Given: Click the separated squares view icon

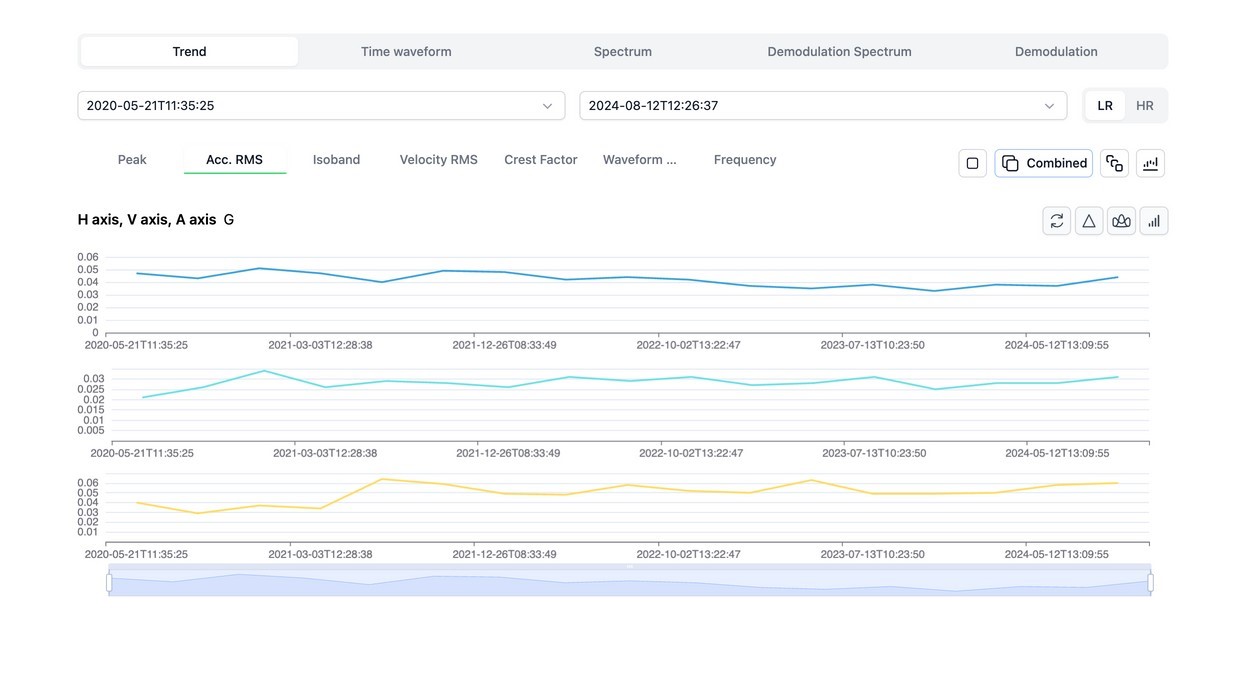Looking at the screenshot, I should point(1114,163).
